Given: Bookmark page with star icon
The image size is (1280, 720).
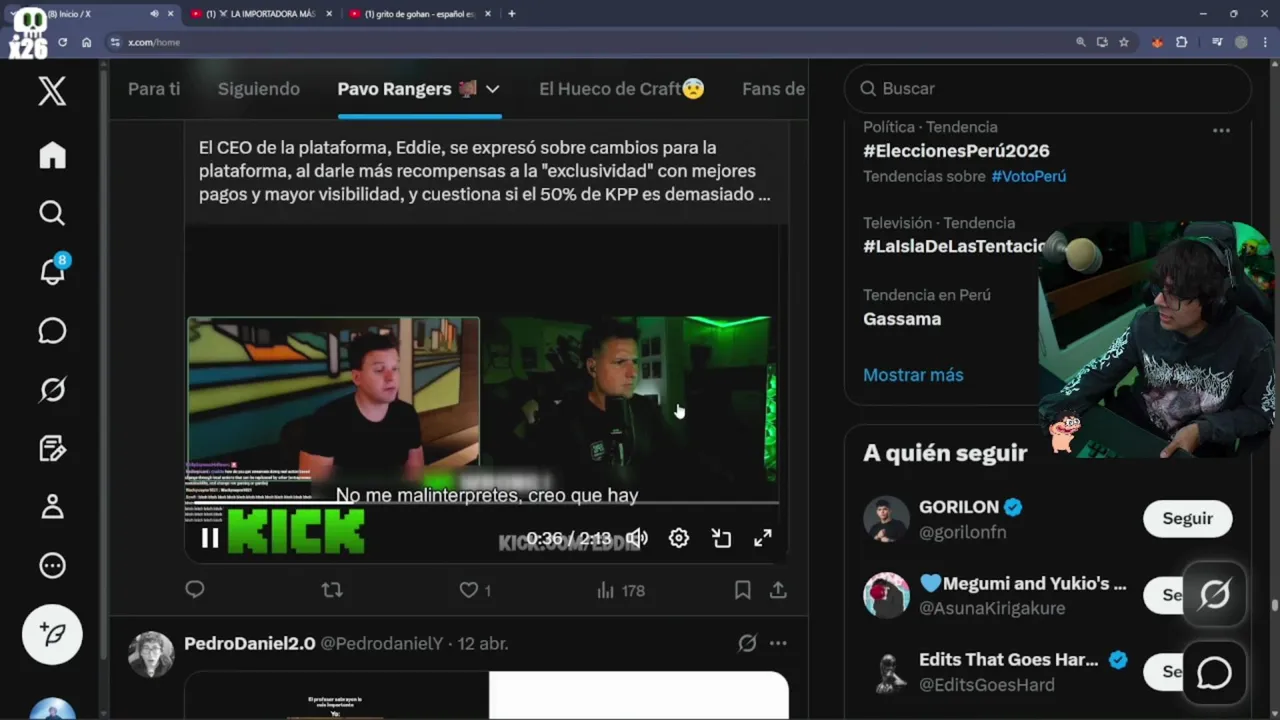Looking at the screenshot, I should click(1124, 42).
